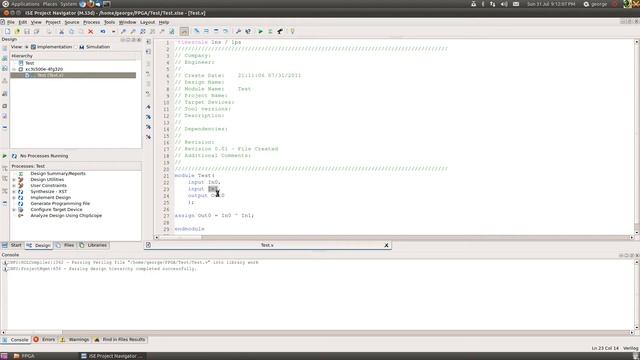Open the Tools menu
The height and width of the screenshot is (360, 640).
109,22
